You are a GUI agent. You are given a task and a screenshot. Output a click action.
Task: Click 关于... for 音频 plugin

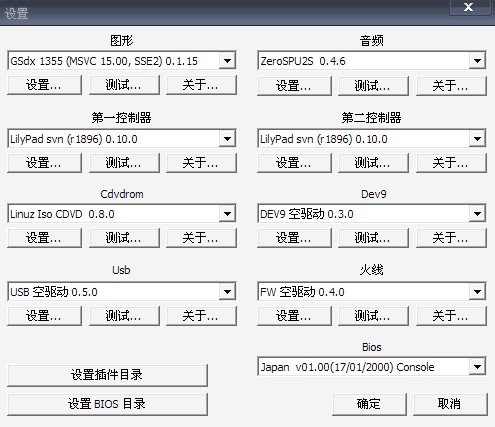click(x=451, y=86)
